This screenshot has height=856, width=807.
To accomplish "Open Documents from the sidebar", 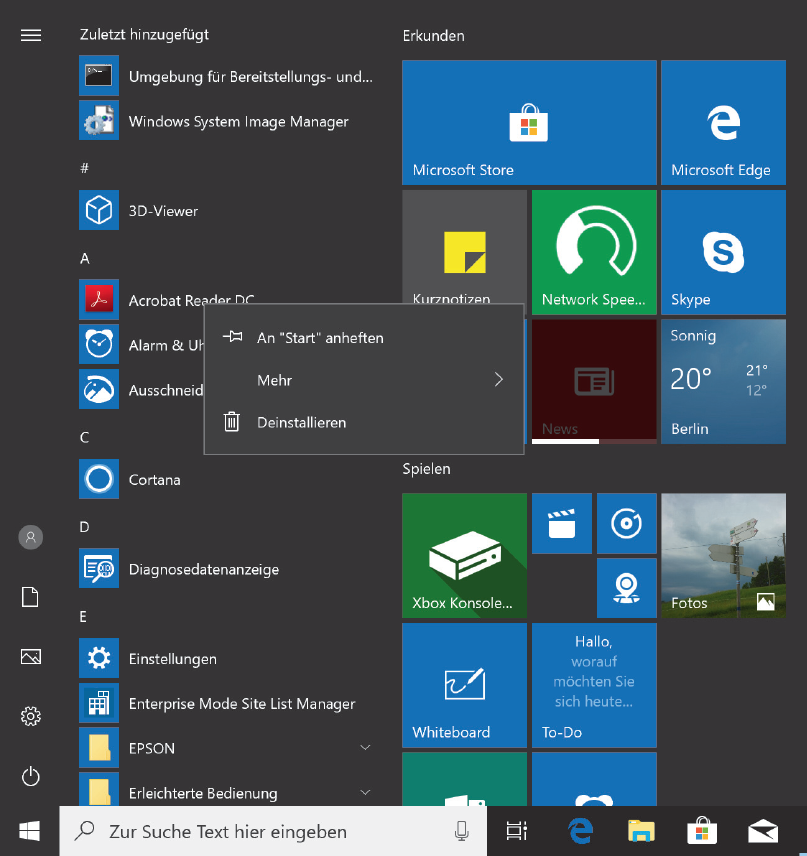I will coord(31,597).
